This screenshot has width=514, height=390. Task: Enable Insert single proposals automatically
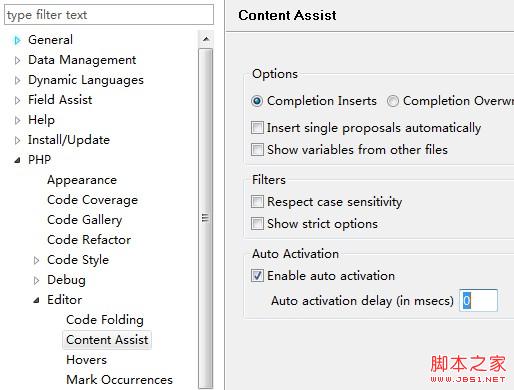pos(257,128)
